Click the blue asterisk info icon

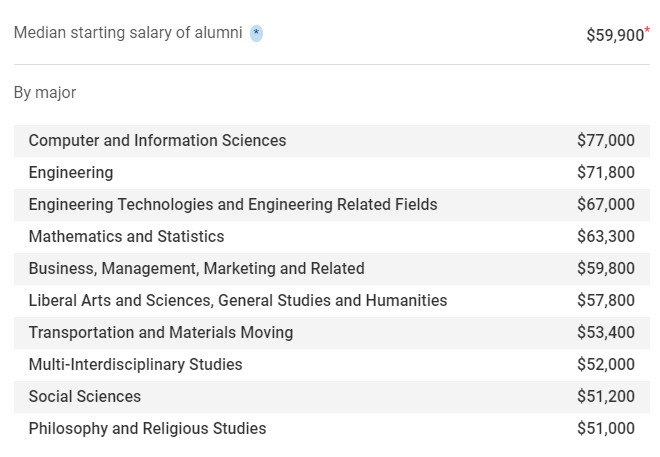tap(256, 33)
